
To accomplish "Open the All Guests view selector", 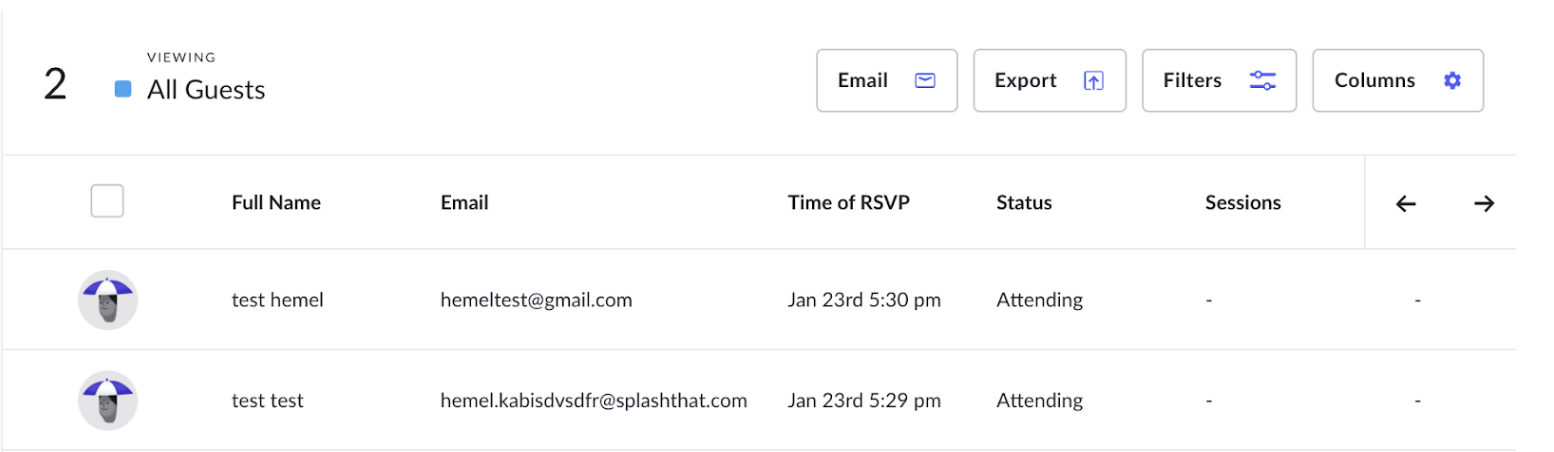I will (206, 90).
